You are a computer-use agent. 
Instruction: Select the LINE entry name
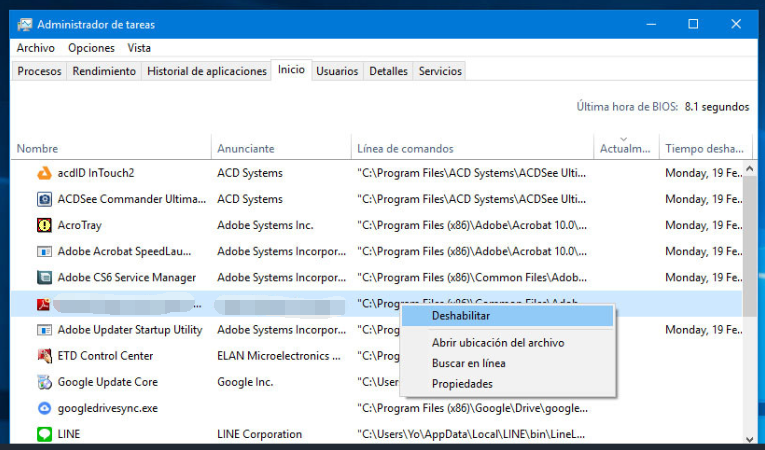pos(69,434)
